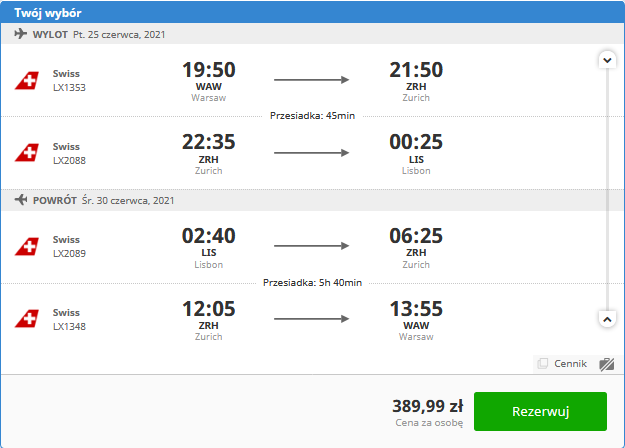Click the Swiss airline name above LX1353
This screenshot has height=448, width=625.
[x=66, y=74]
